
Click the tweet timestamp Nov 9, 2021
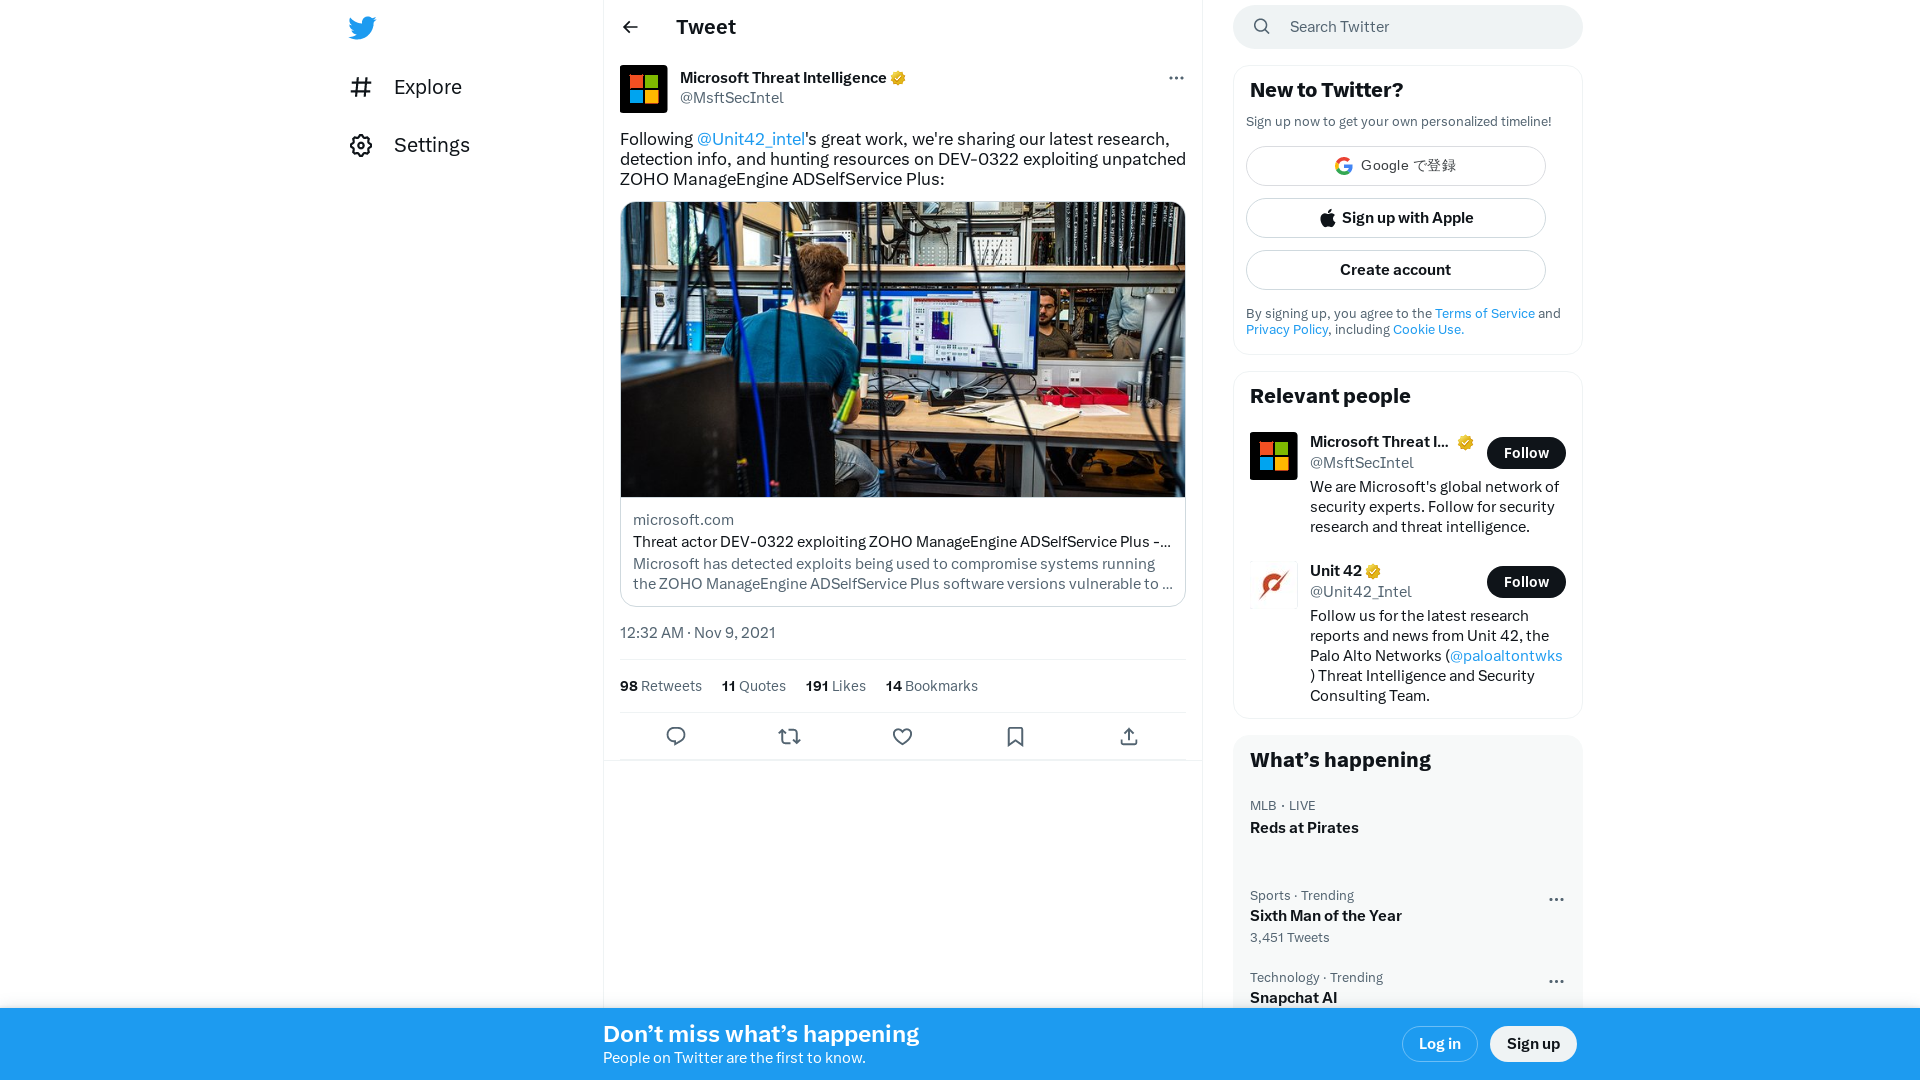tap(698, 633)
